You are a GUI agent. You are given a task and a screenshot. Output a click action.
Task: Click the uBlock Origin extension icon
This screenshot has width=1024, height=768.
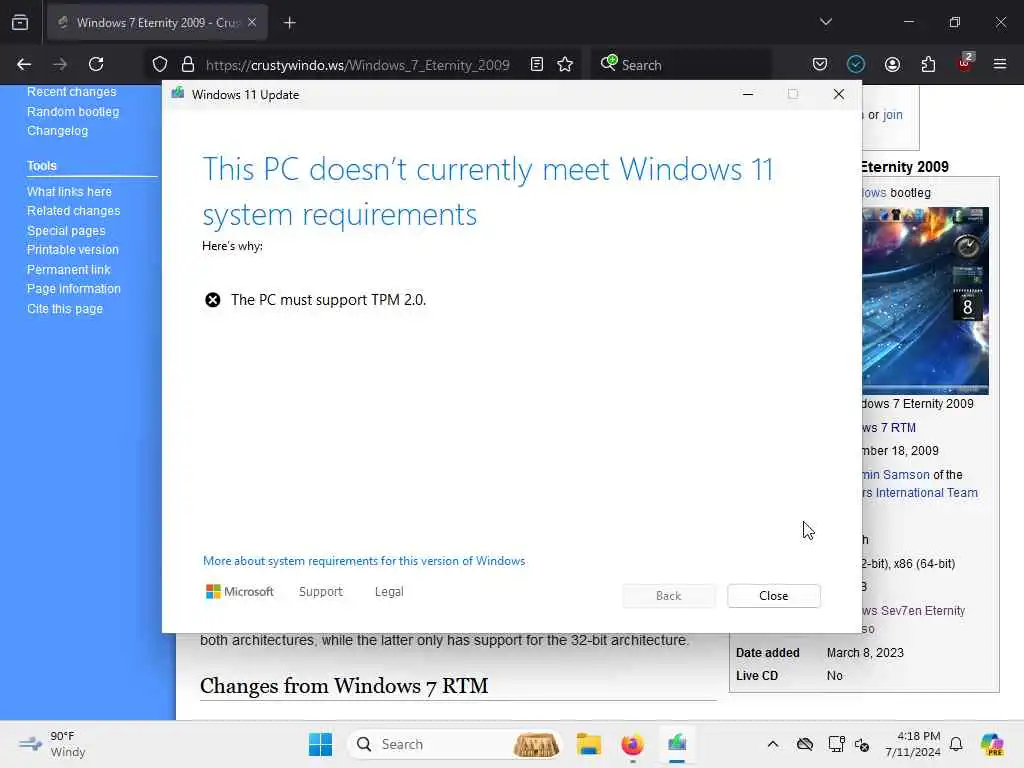coord(965,63)
